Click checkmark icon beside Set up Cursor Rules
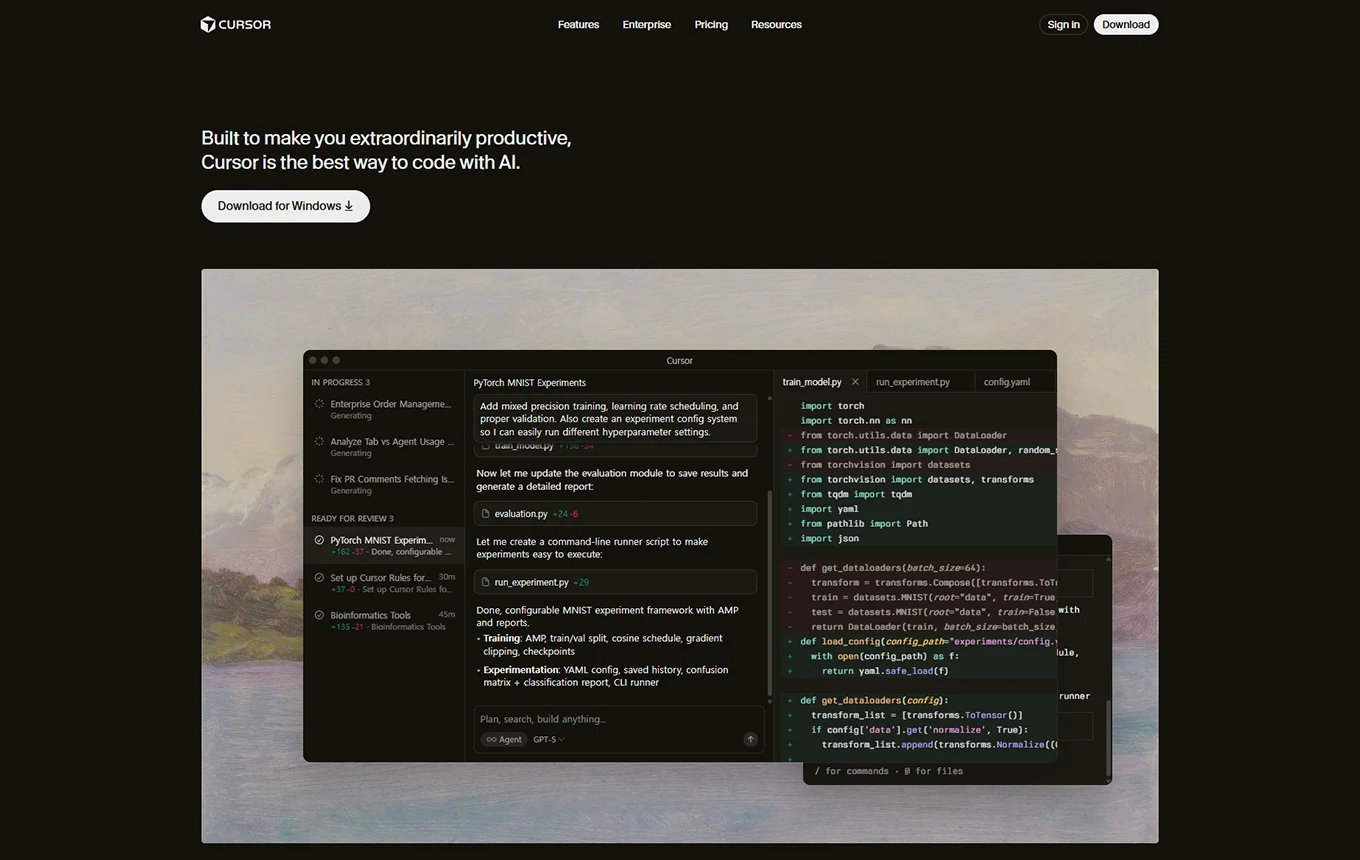Viewport: 1360px width, 860px height. pyautogui.click(x=319, y=578)
